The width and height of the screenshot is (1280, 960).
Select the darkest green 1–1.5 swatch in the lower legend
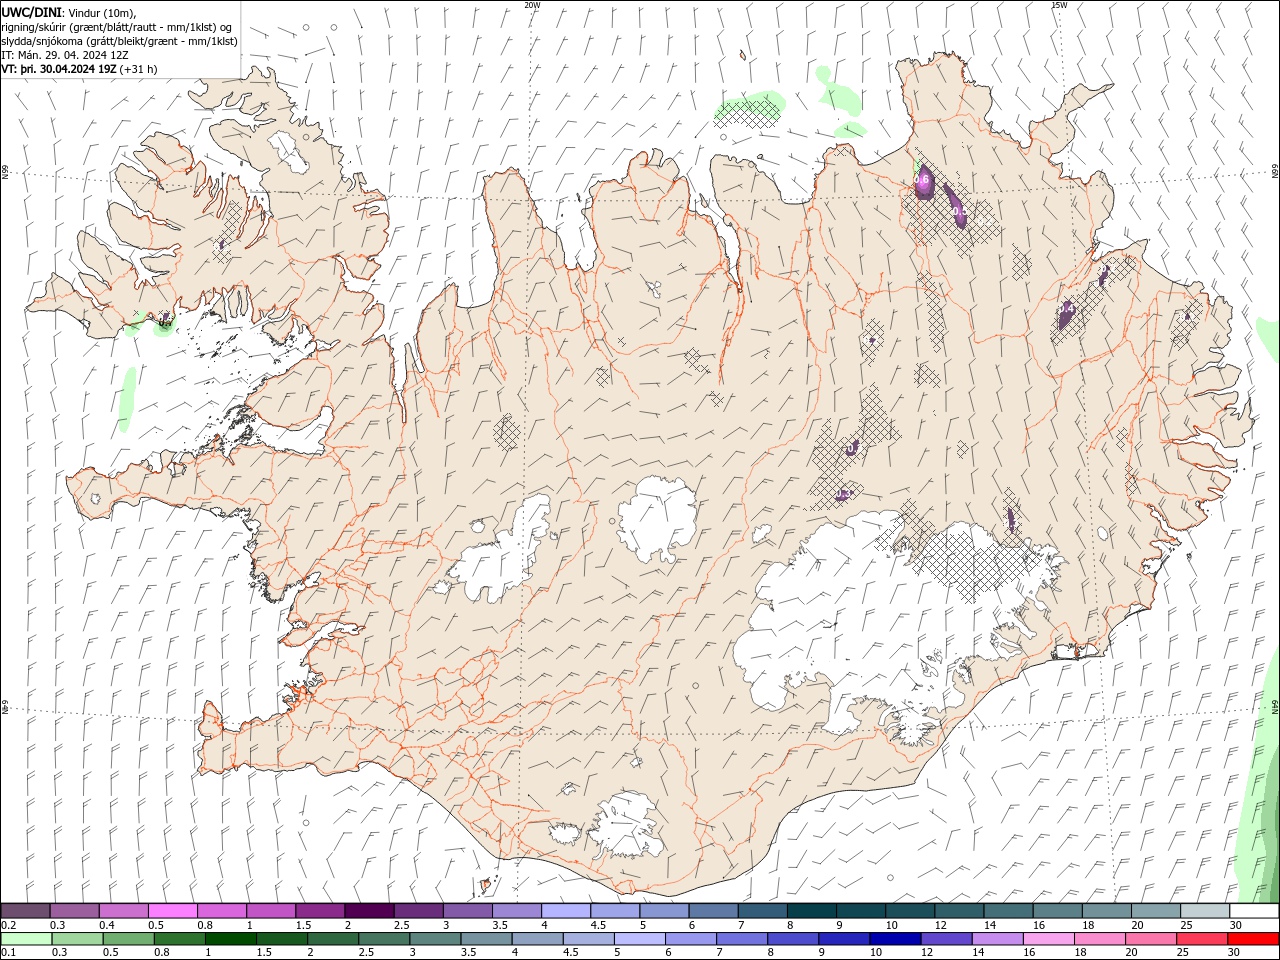coord(230,939)
